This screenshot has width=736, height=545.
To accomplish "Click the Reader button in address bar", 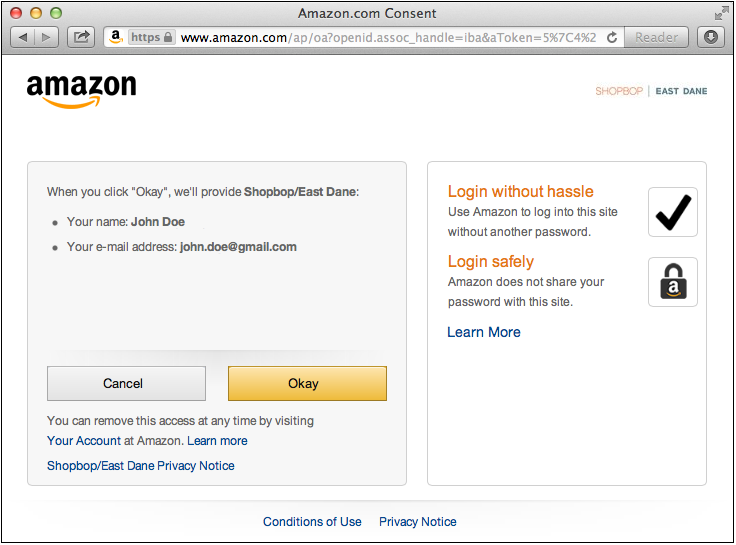I will [x=656, y=37].
